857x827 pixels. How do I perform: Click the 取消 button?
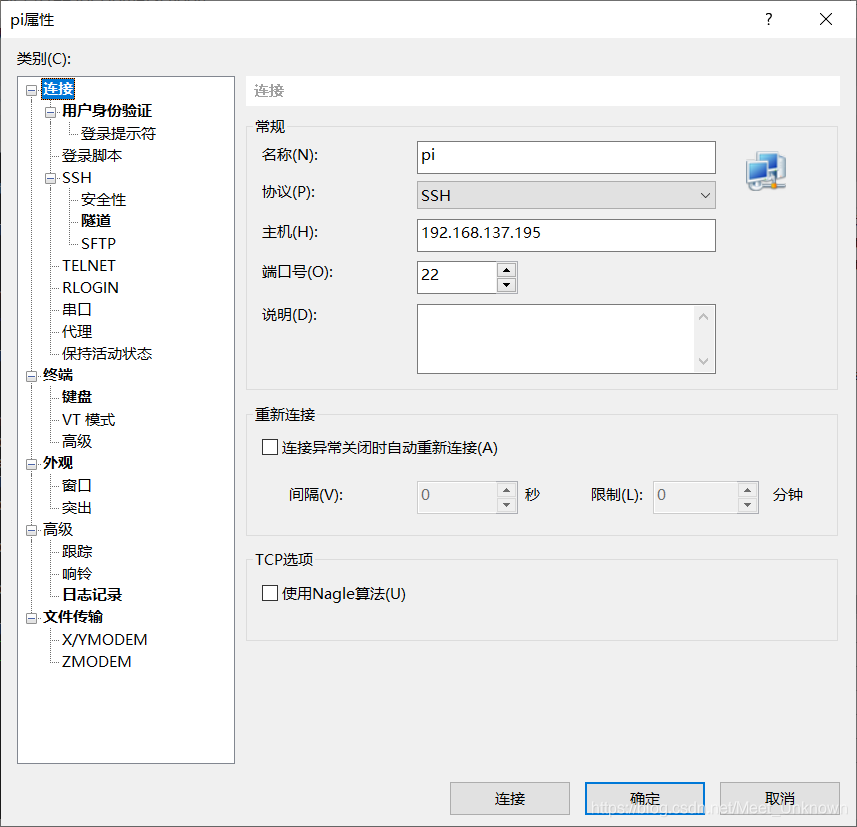pyautogui.click(x=779, y=798)
